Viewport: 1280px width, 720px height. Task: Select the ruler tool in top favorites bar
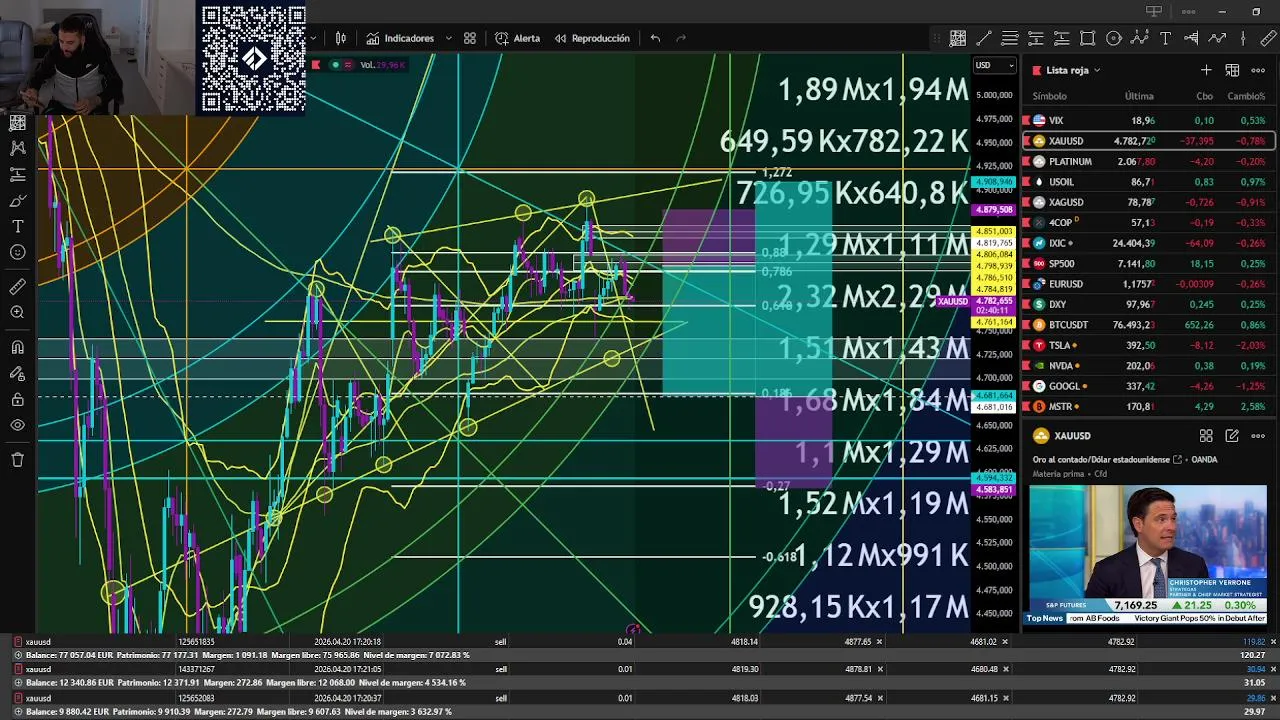[x=1269, y=38]
